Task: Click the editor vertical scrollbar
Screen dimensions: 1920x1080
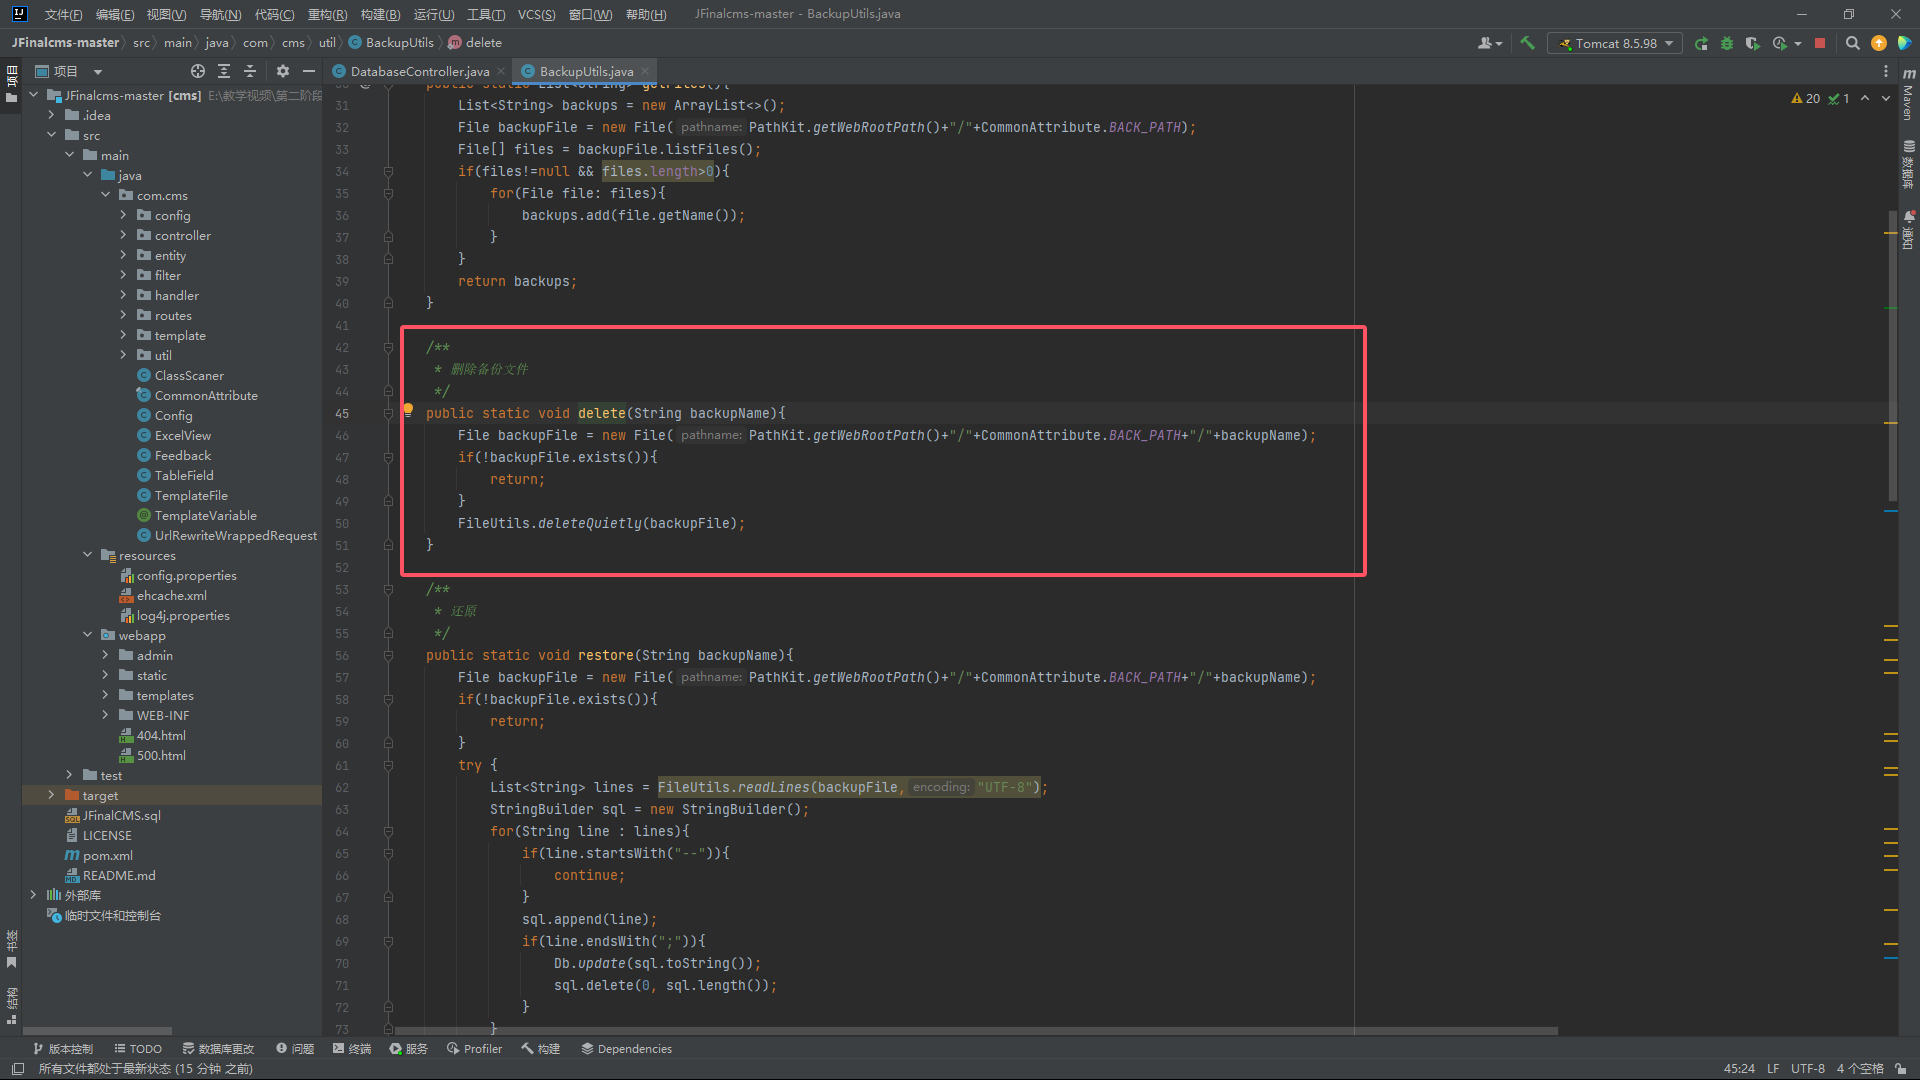Action: [1892, 355]
